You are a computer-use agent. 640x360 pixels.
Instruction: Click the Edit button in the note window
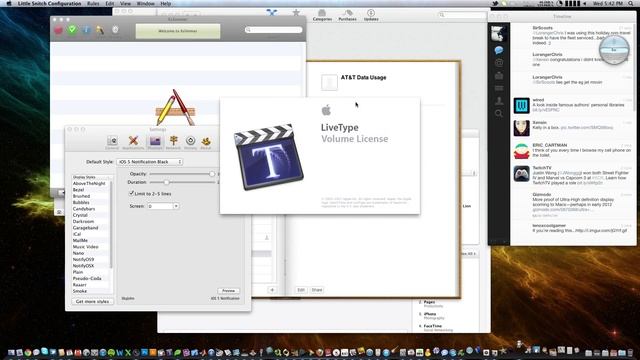pos(301,290)
